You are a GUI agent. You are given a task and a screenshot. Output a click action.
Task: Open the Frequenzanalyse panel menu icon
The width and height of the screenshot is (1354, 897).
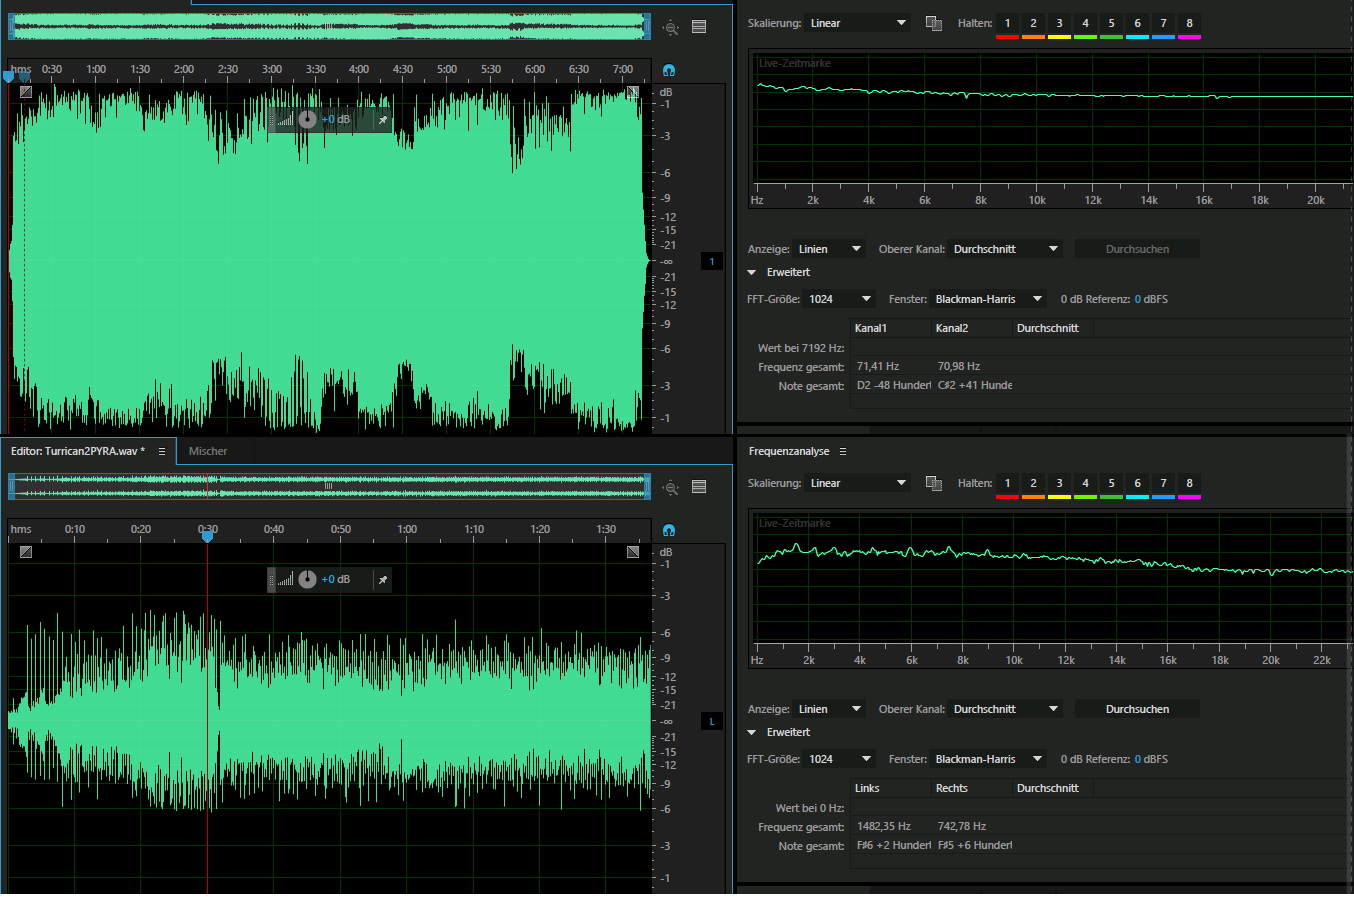pyautogui.click(x=843, y=452)
